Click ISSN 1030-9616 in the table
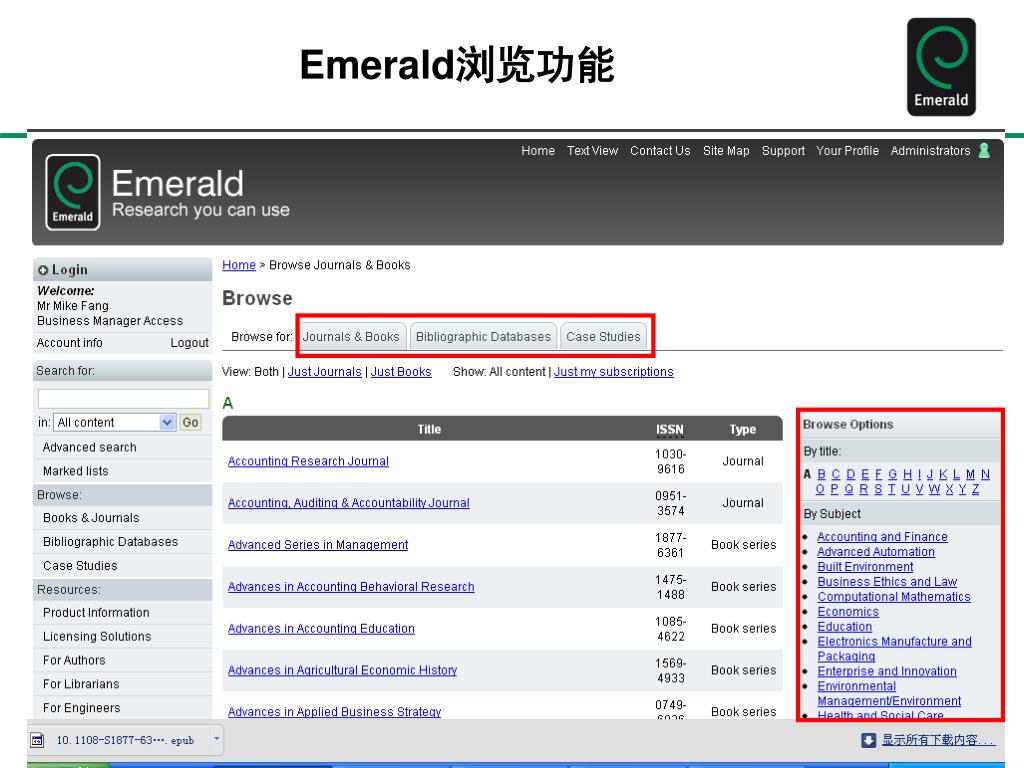The height and width of the screenshot is (768, 1024). (671, 462)
